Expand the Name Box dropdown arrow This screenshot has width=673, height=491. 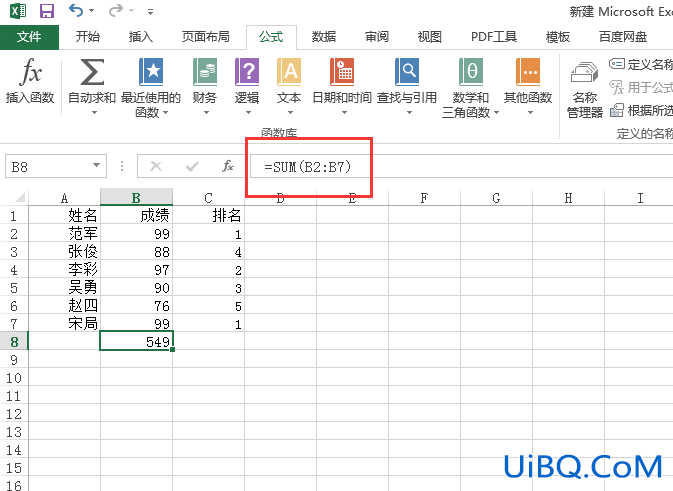pos(97,165)
